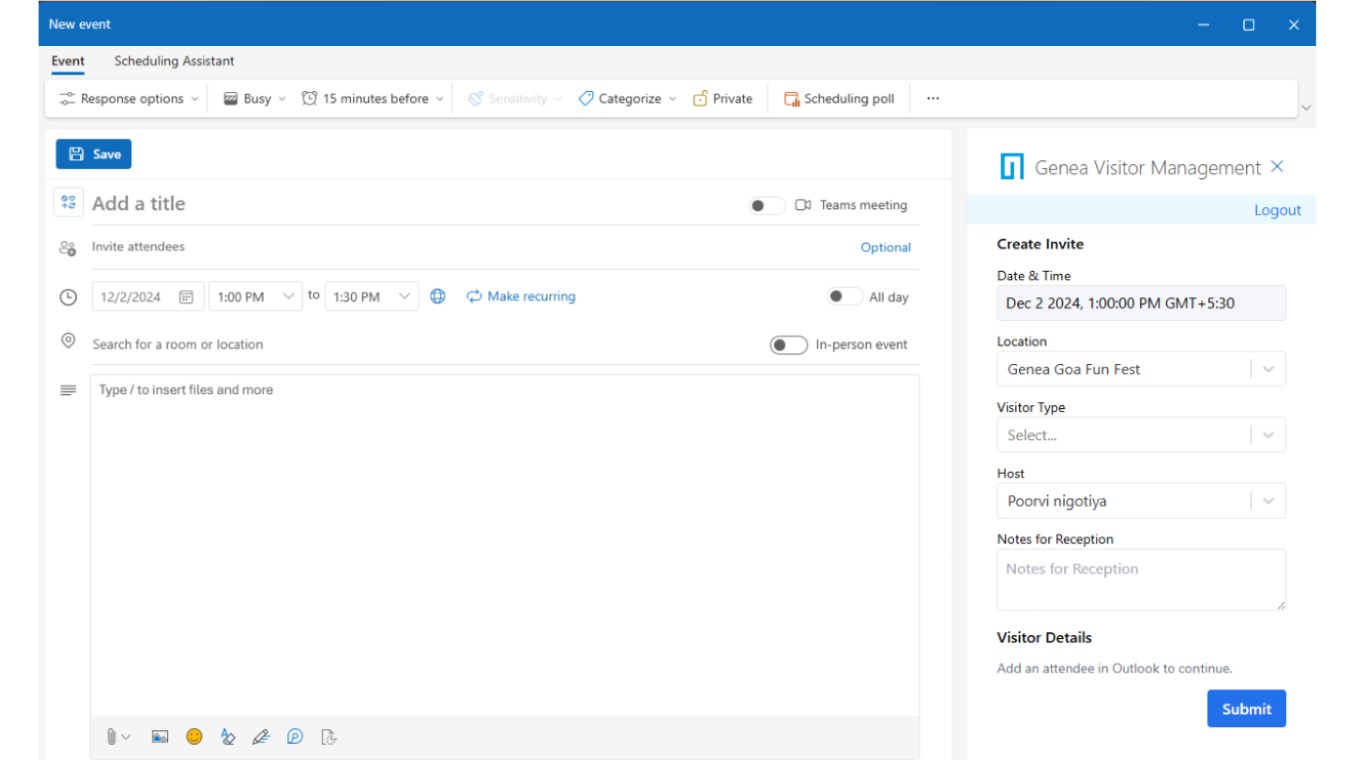
Task: Open the calendar date picker icon
Action: click(x=186, y=297)
